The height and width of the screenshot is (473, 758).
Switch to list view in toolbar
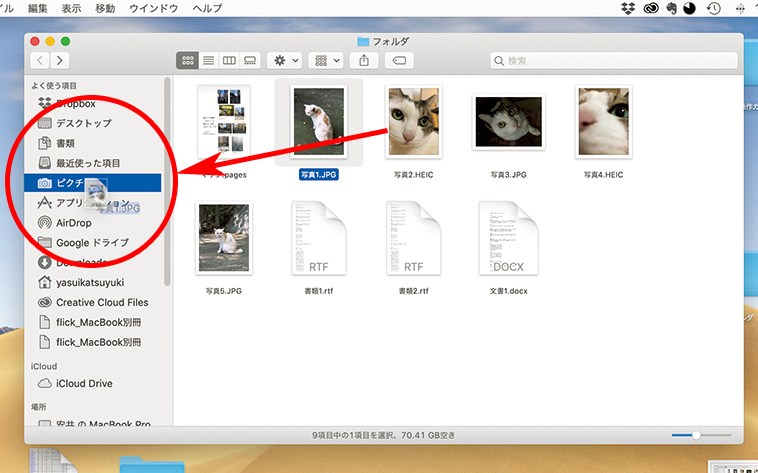pyautogui.click(x=209, y=61)
